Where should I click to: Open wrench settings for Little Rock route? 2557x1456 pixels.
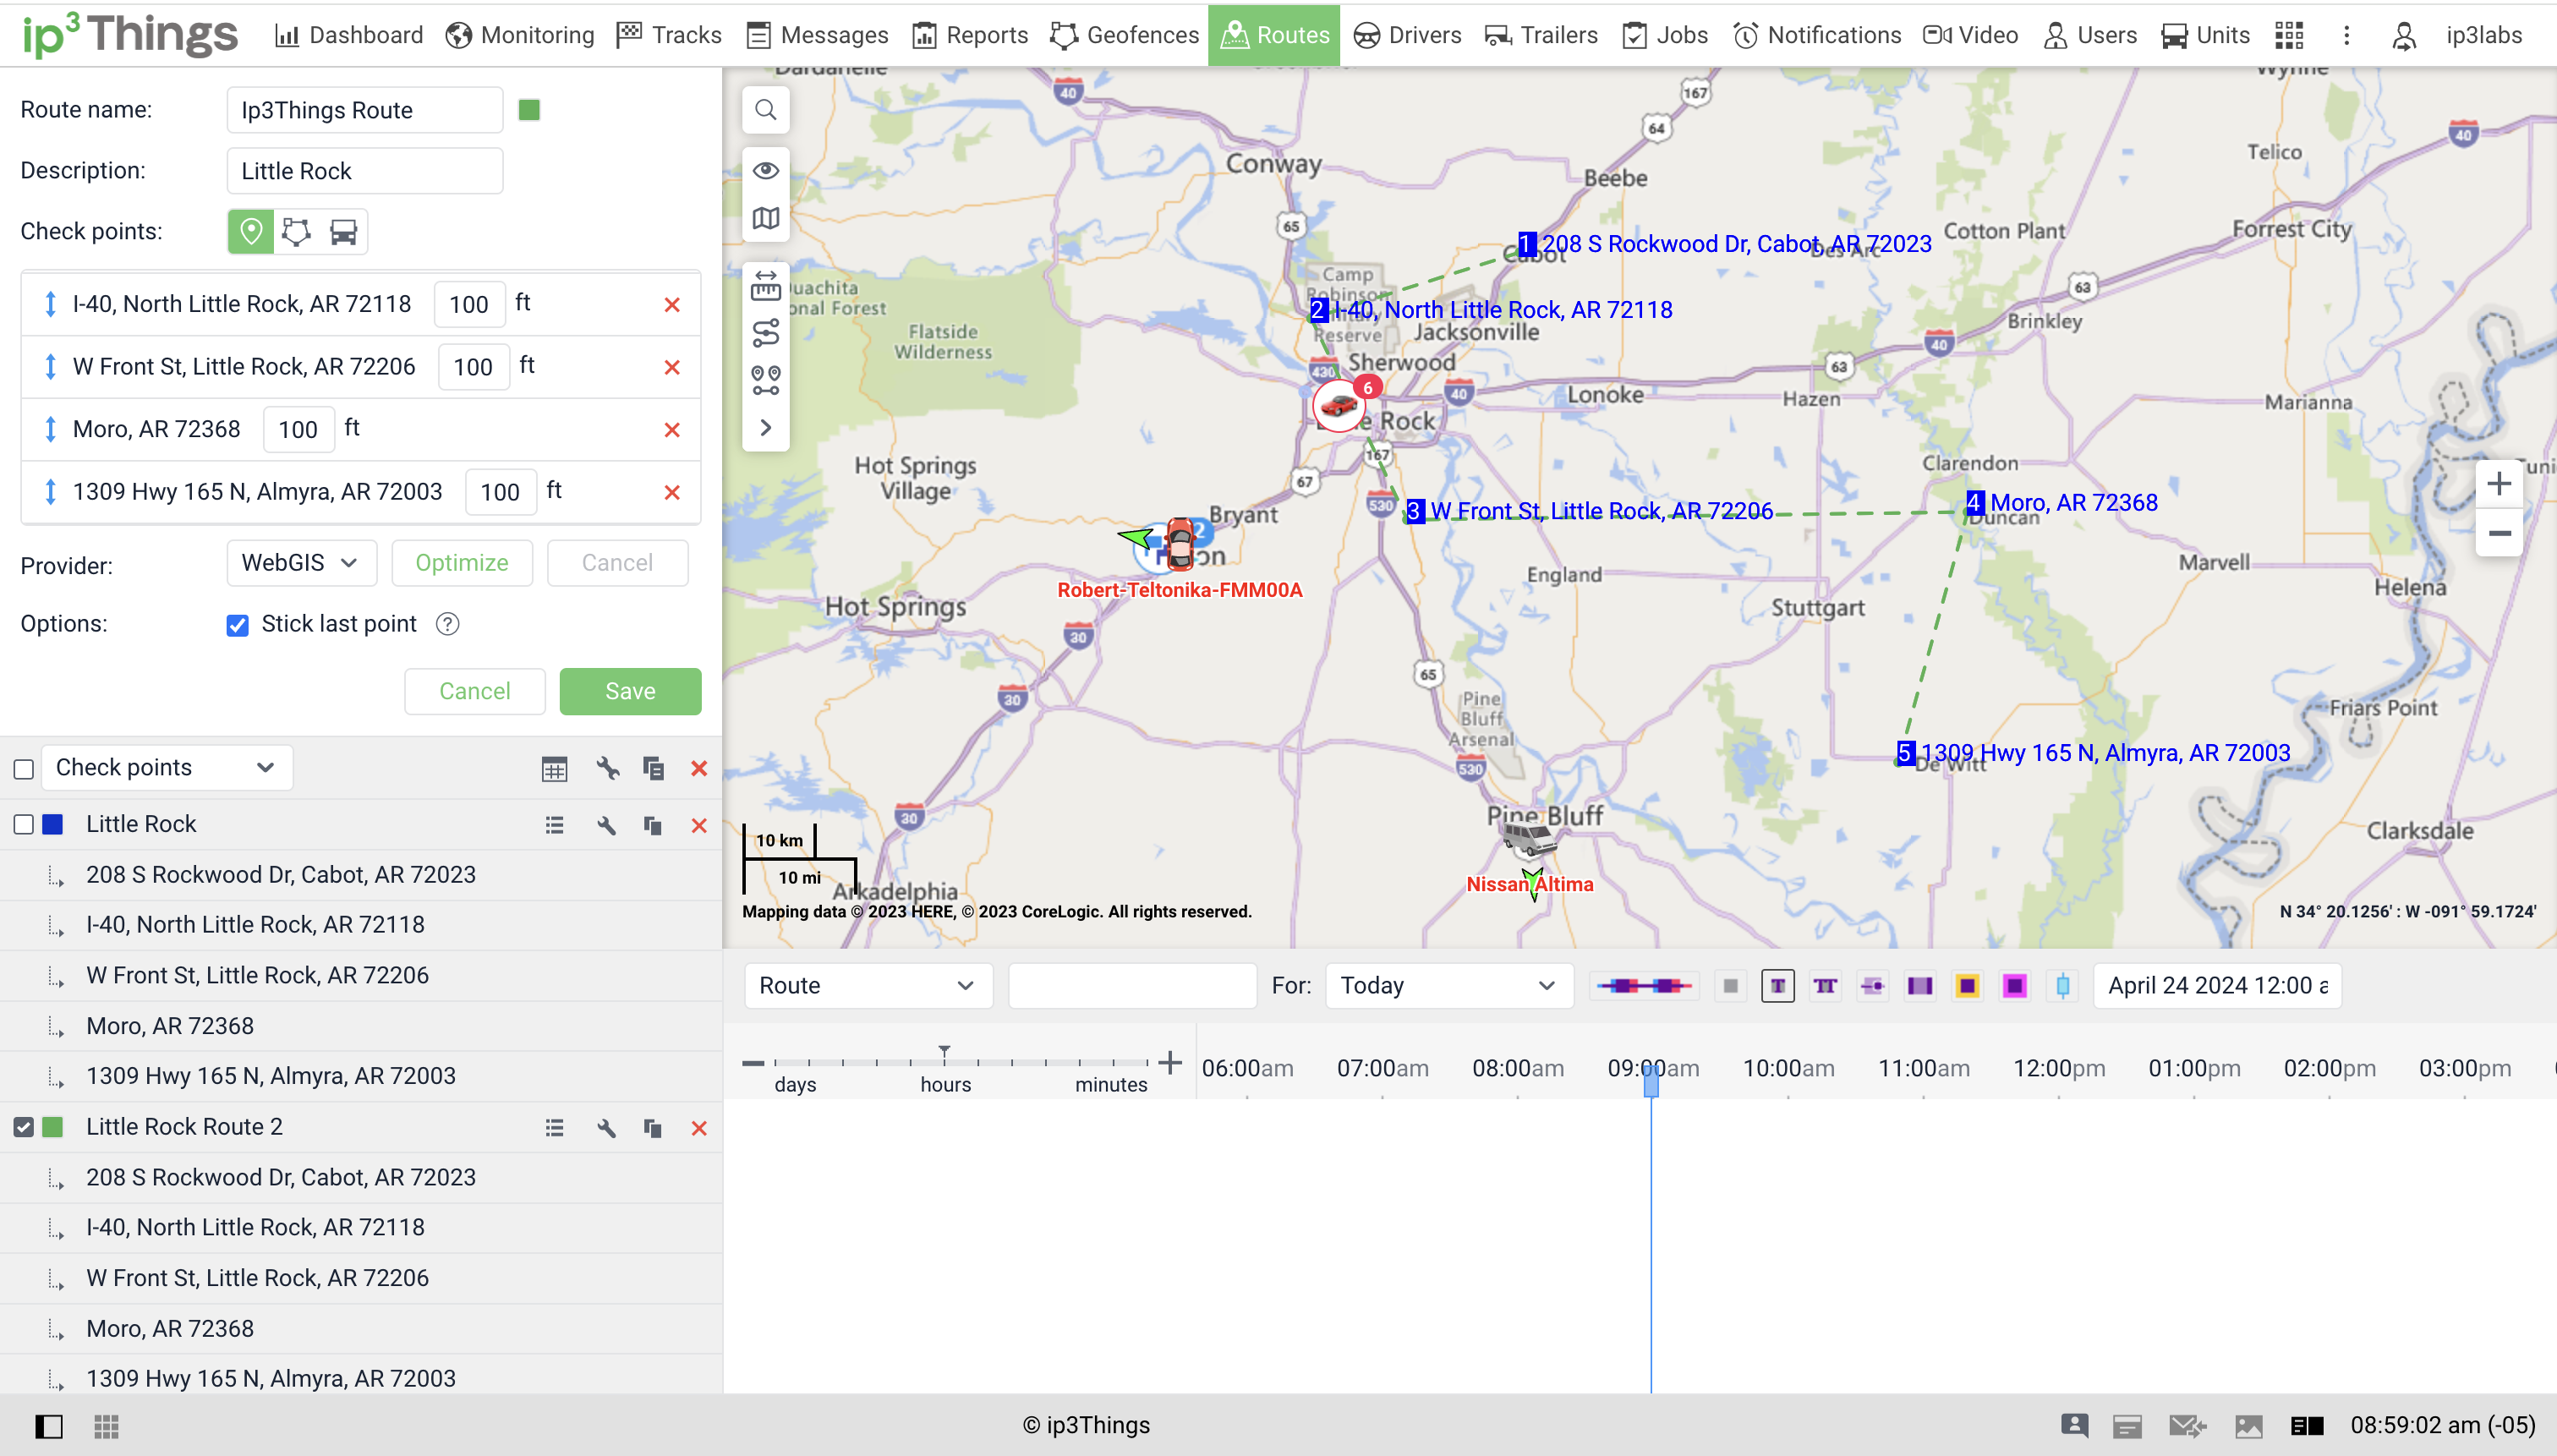[x=606, y=825]
